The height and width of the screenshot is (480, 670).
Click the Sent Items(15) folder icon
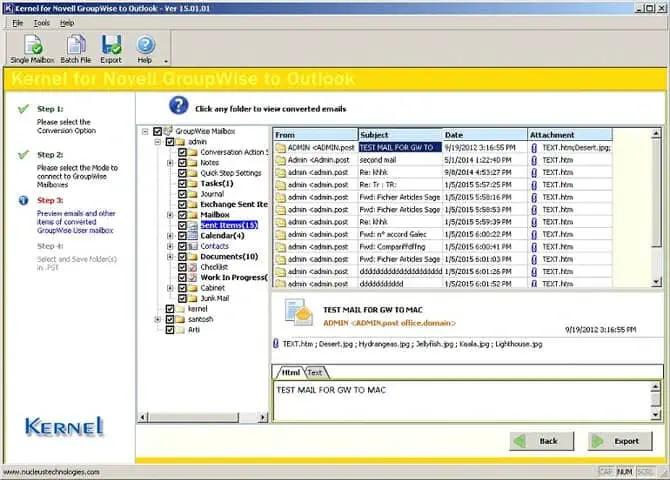pos(193,225)
